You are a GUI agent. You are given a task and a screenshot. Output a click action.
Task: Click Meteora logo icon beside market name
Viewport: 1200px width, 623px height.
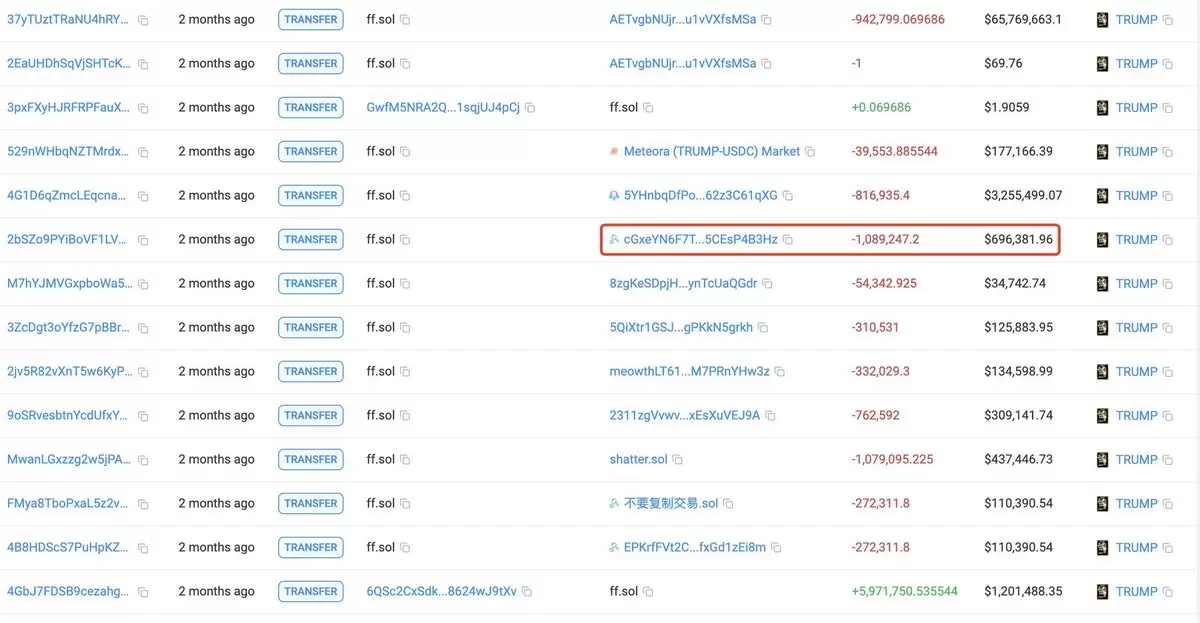615,152
